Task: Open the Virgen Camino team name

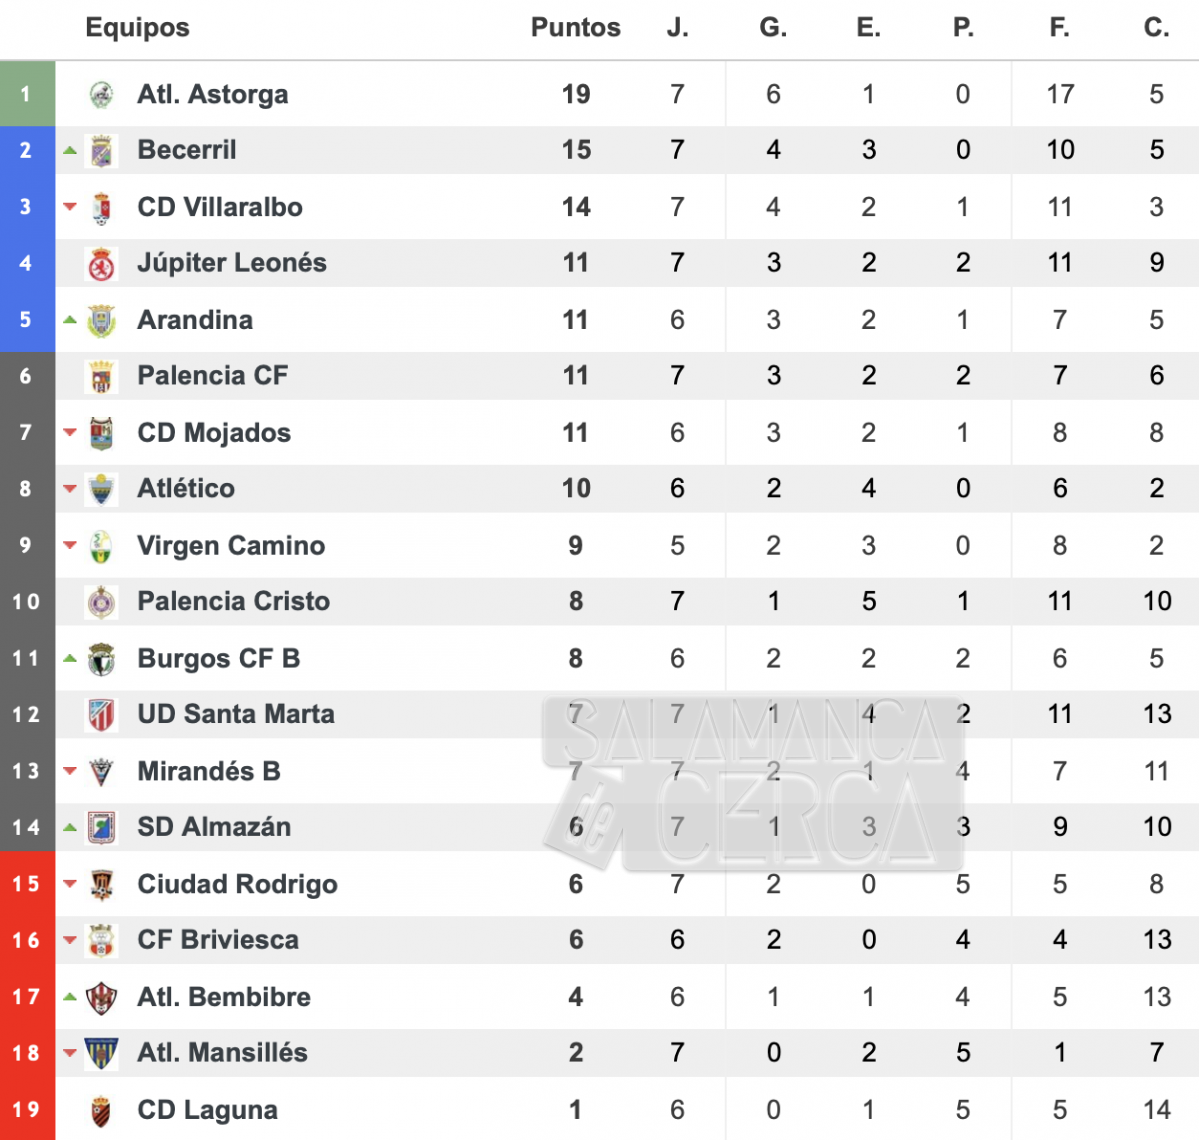Action: [231, 546]
